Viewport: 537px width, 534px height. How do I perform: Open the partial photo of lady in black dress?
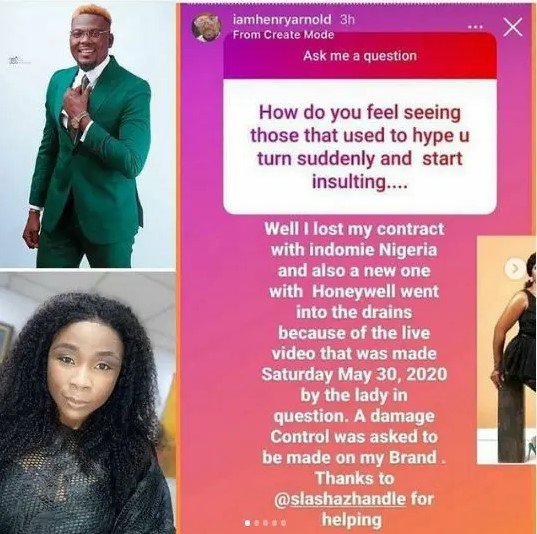(x=507, y=350)
